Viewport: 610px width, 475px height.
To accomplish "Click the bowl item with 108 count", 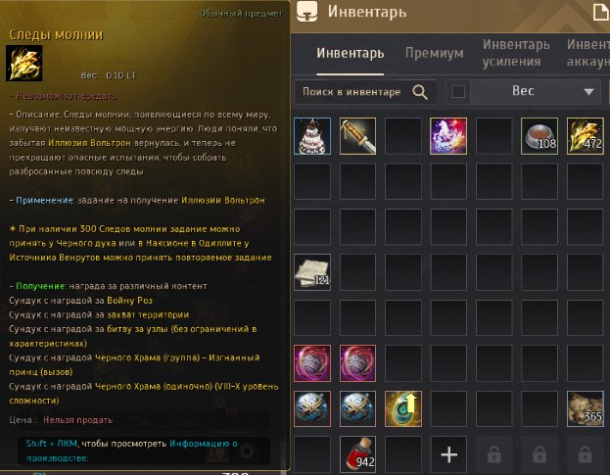I will coord(539,136).
